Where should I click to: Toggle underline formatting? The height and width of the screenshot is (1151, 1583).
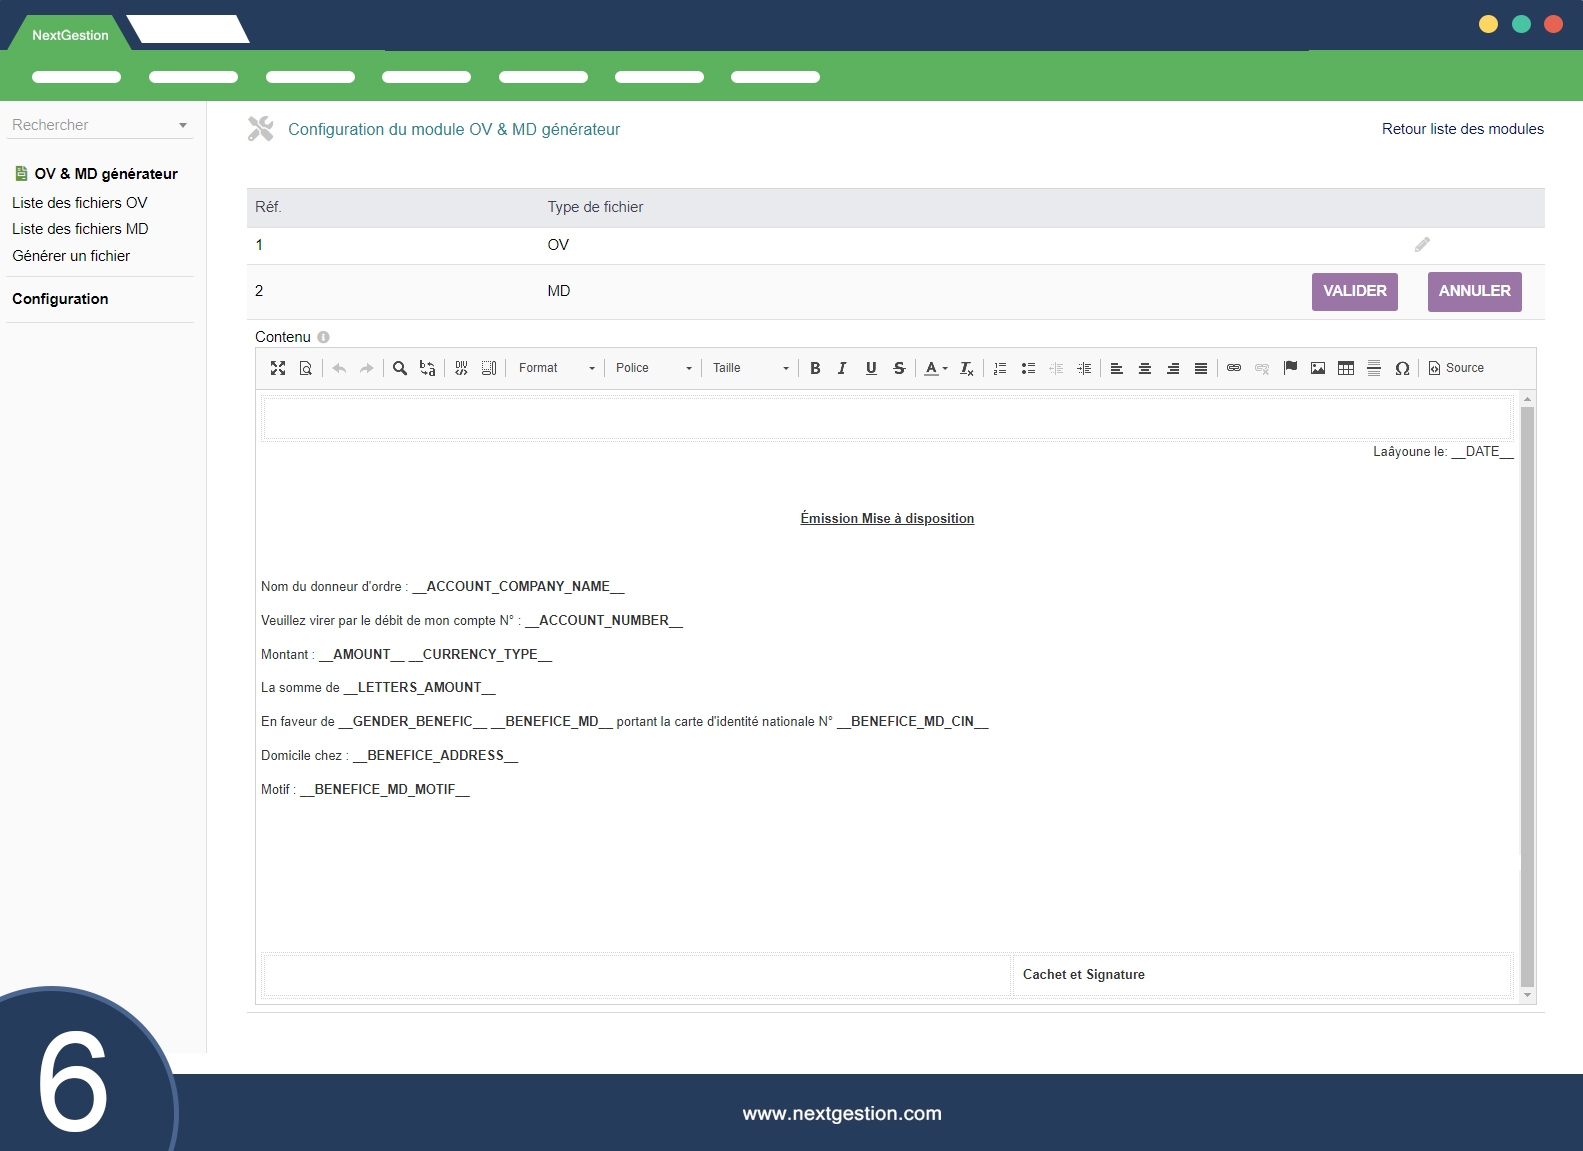871,368
